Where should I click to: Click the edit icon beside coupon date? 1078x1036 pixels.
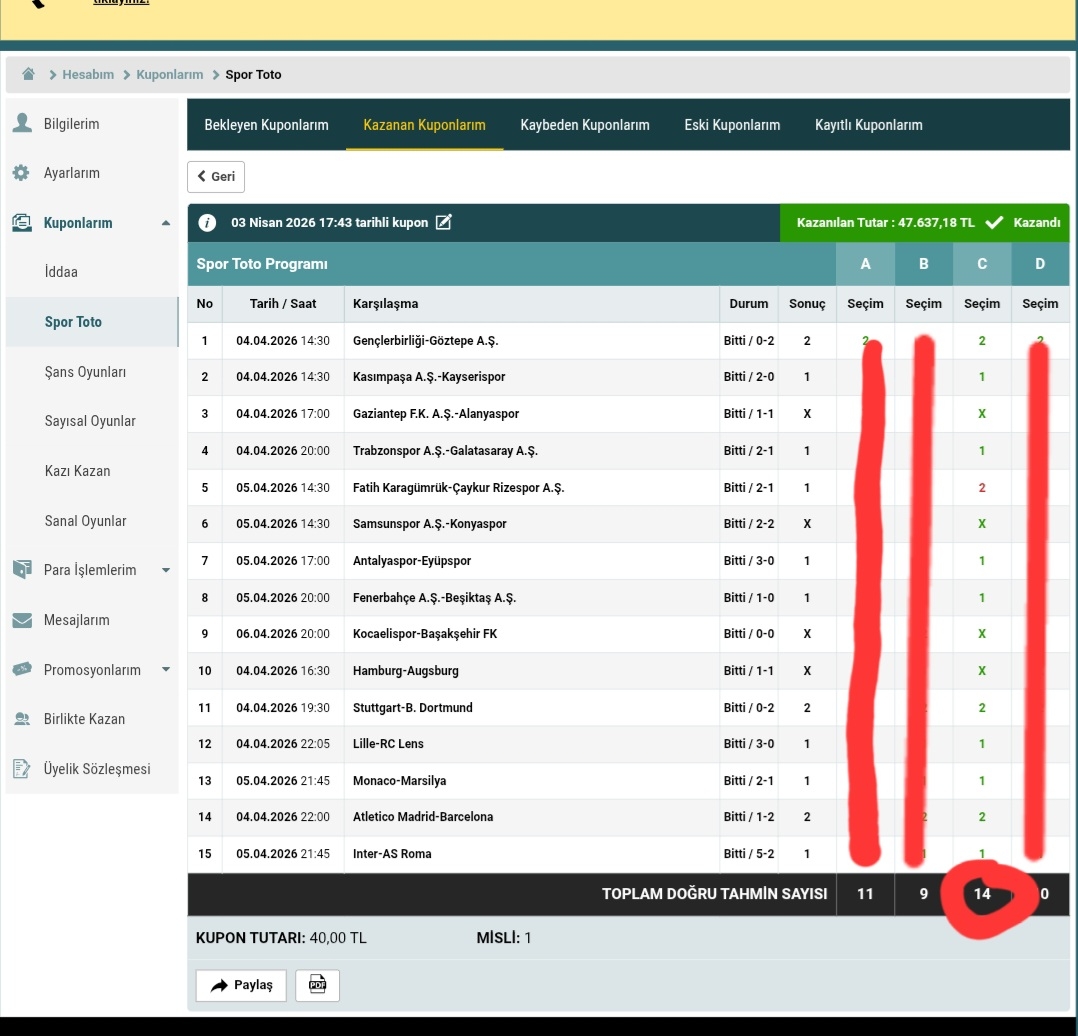coord(444,222)
